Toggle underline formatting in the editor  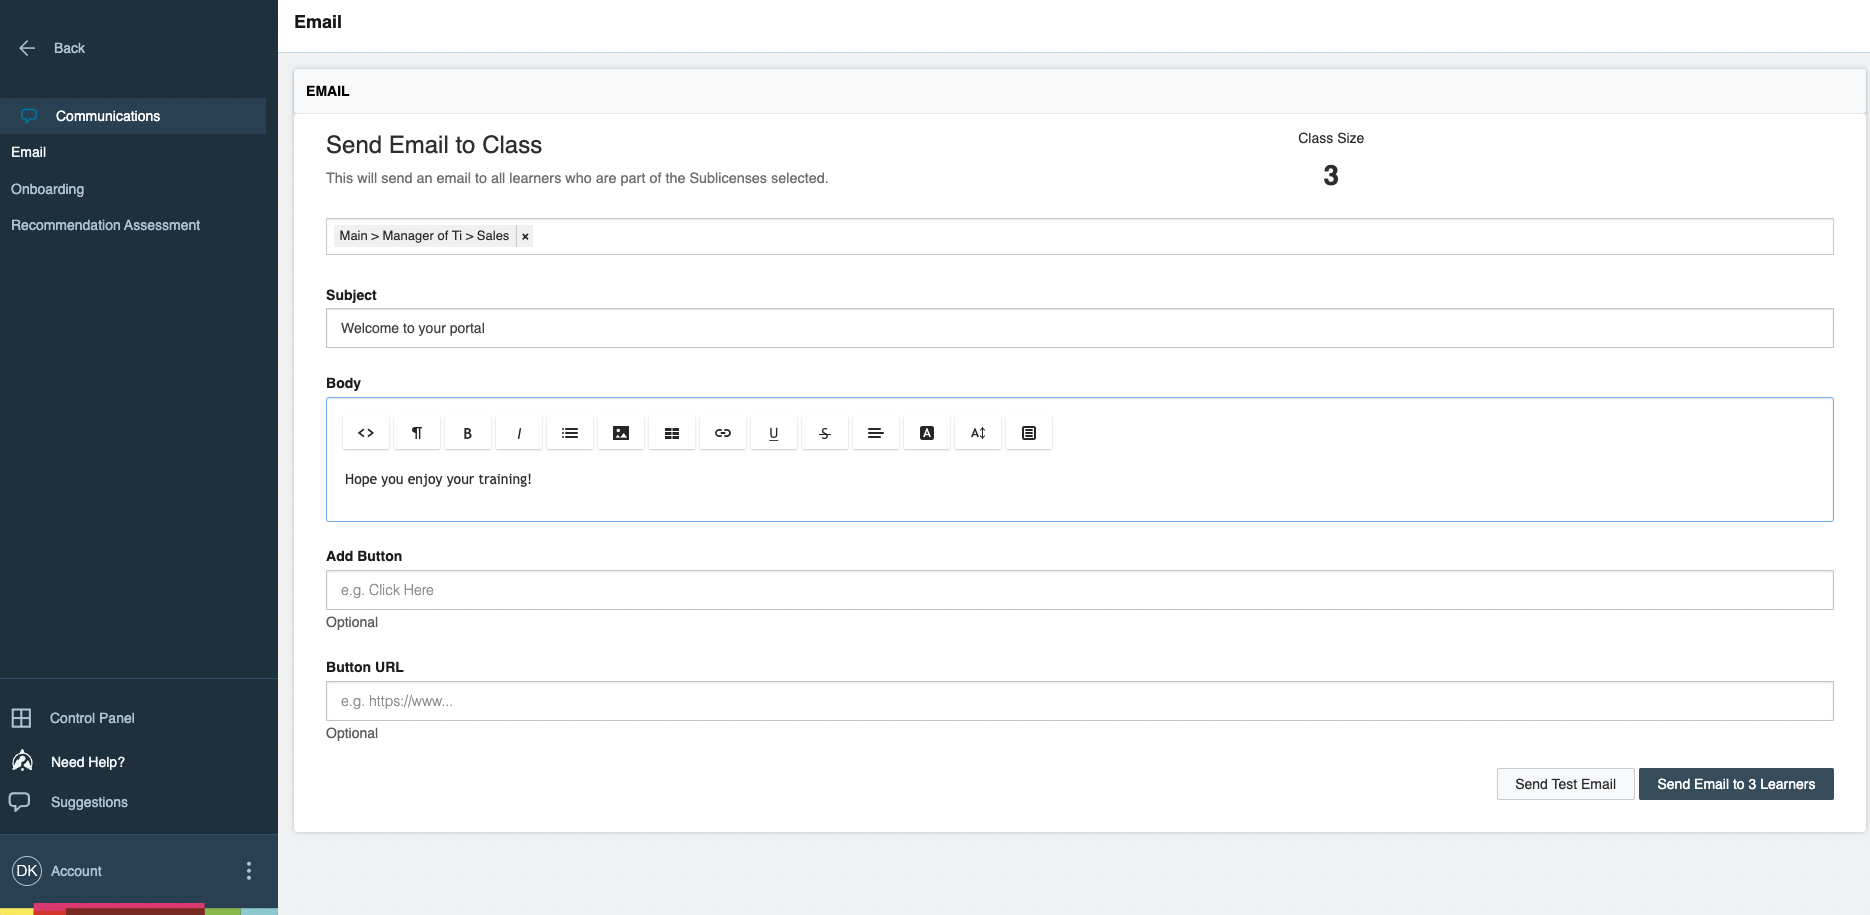coord(773,432)
